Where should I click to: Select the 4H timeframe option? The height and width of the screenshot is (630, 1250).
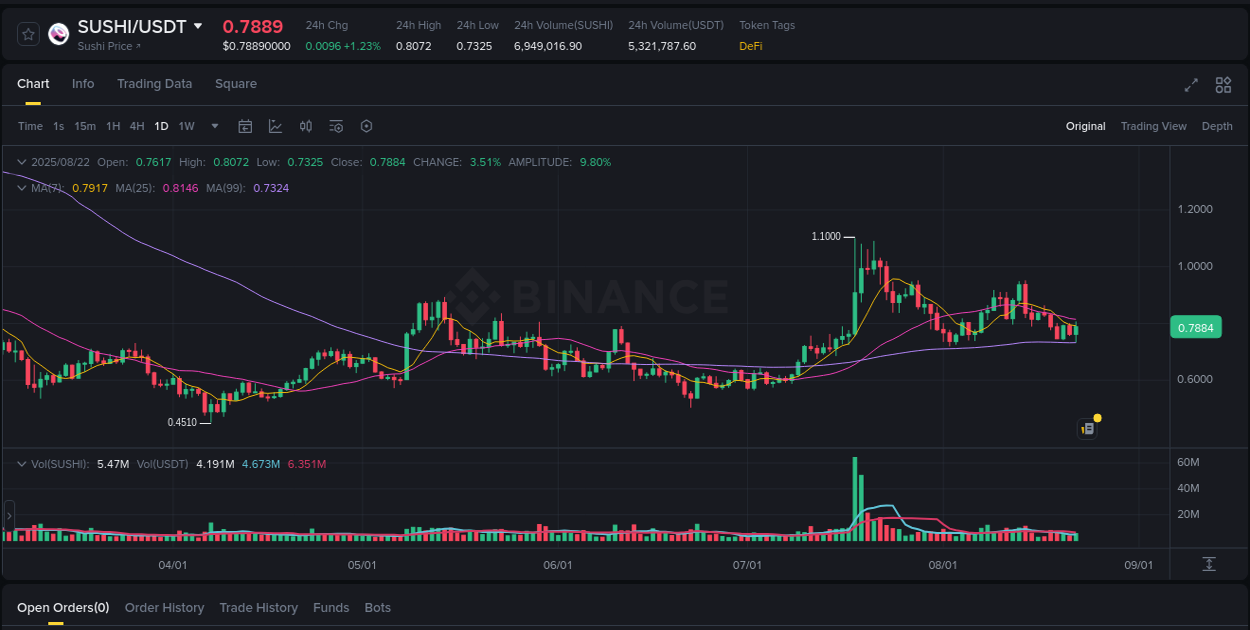pyautogui.click(x=137, y=126)
